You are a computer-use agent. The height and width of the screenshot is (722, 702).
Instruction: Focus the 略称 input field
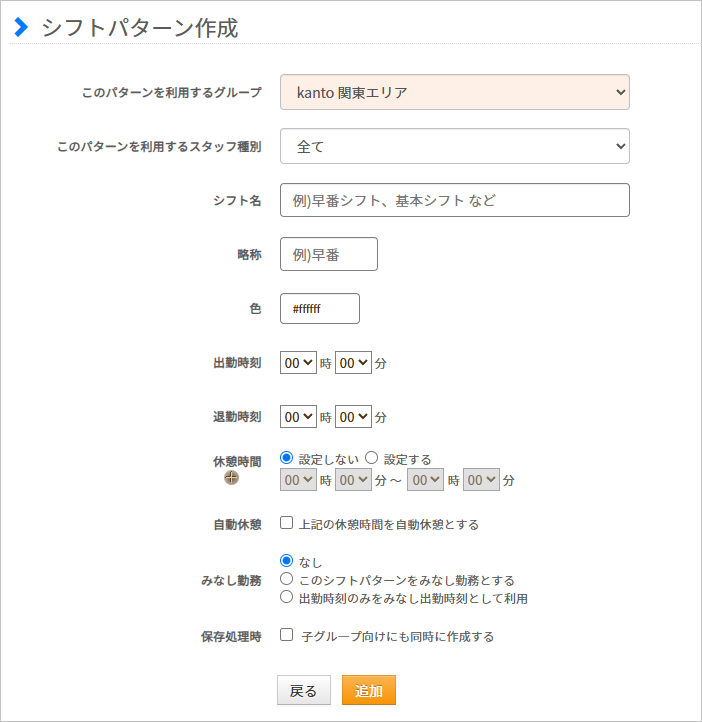click(328, 254)
